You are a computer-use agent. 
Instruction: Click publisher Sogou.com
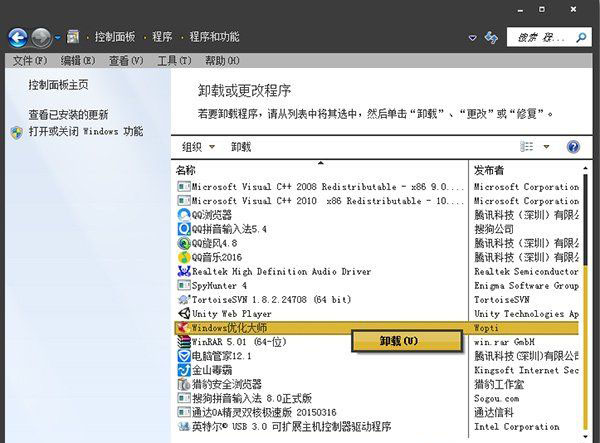coord(496,399)
